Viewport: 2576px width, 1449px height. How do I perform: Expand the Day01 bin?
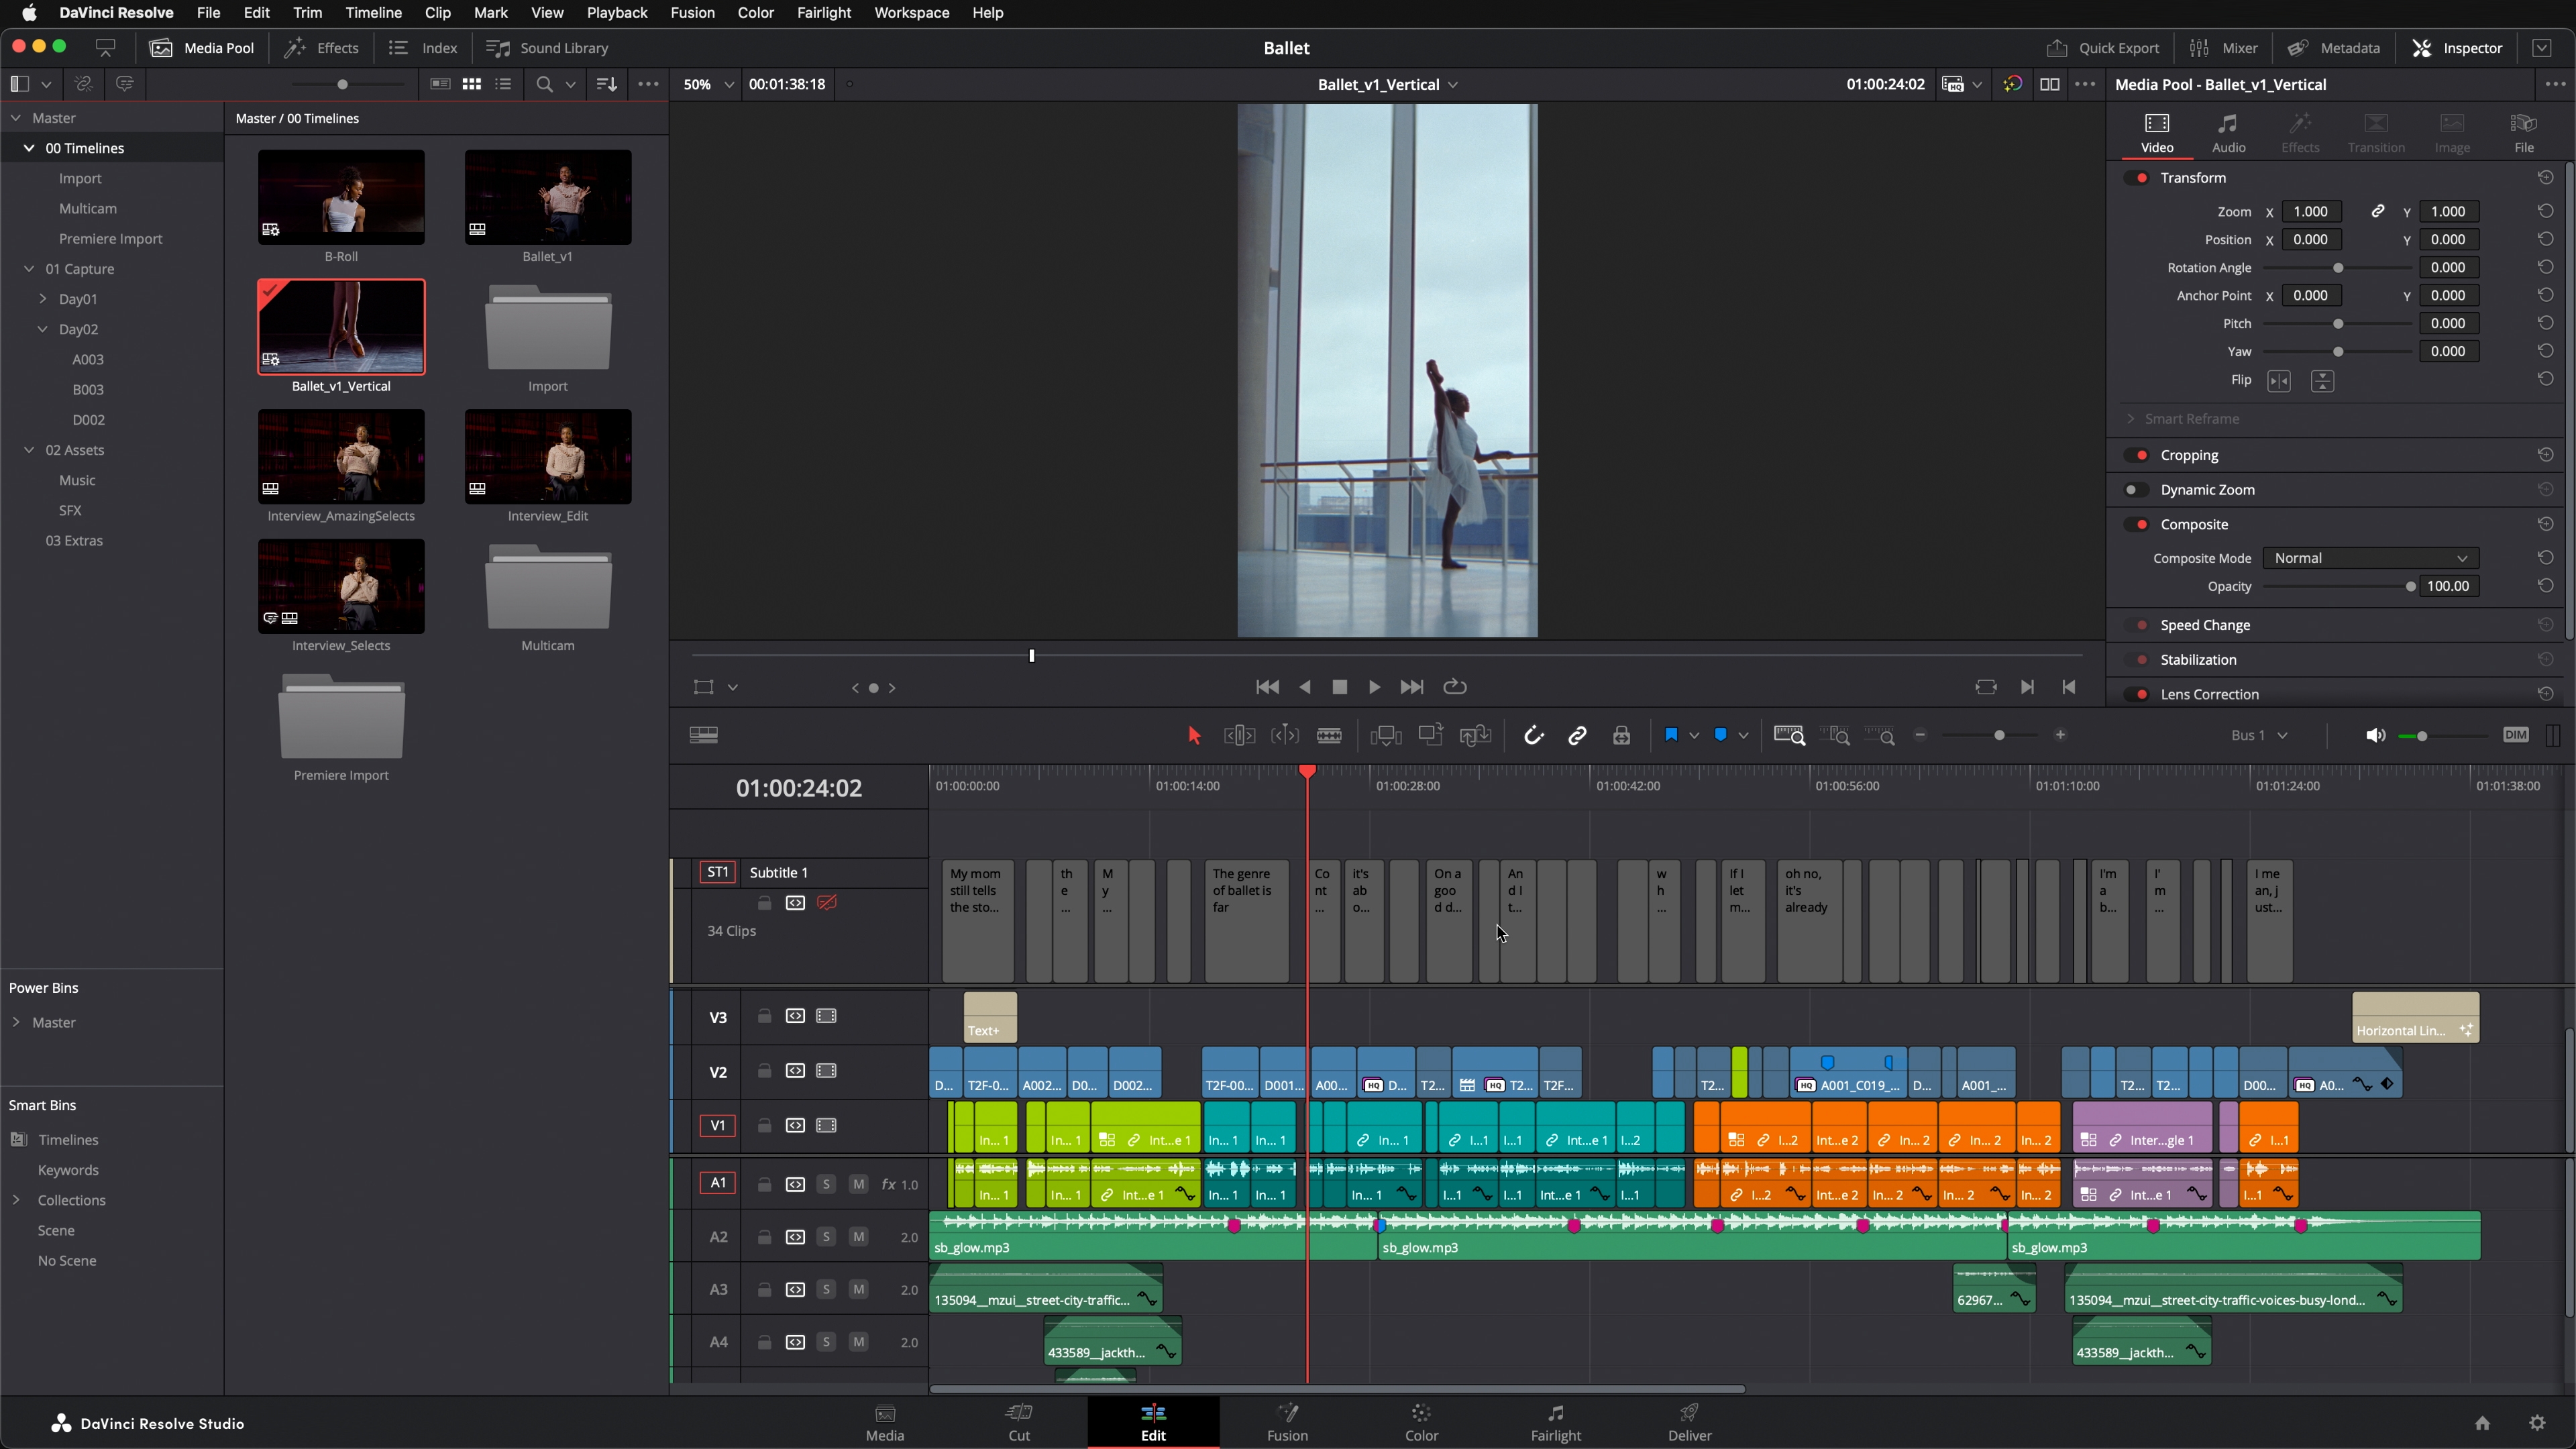[x=43, y=299]
